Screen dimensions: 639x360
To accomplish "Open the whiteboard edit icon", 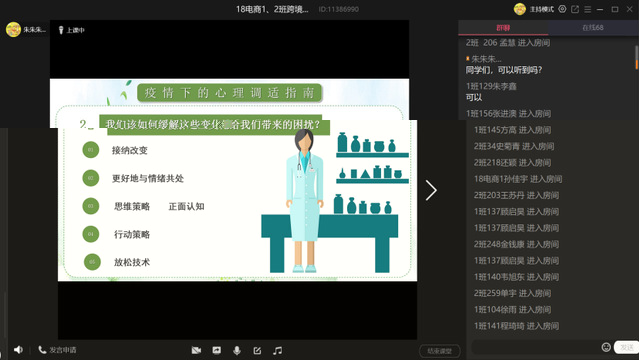I will pyautogui.click(x=257, y=350).
